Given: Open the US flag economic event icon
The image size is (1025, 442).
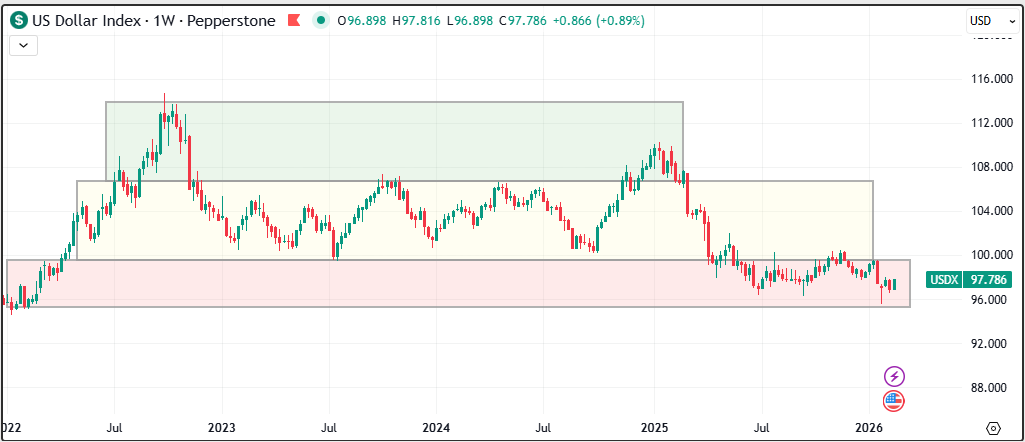Looking at the screenshot, I should [x=894, y=401].
